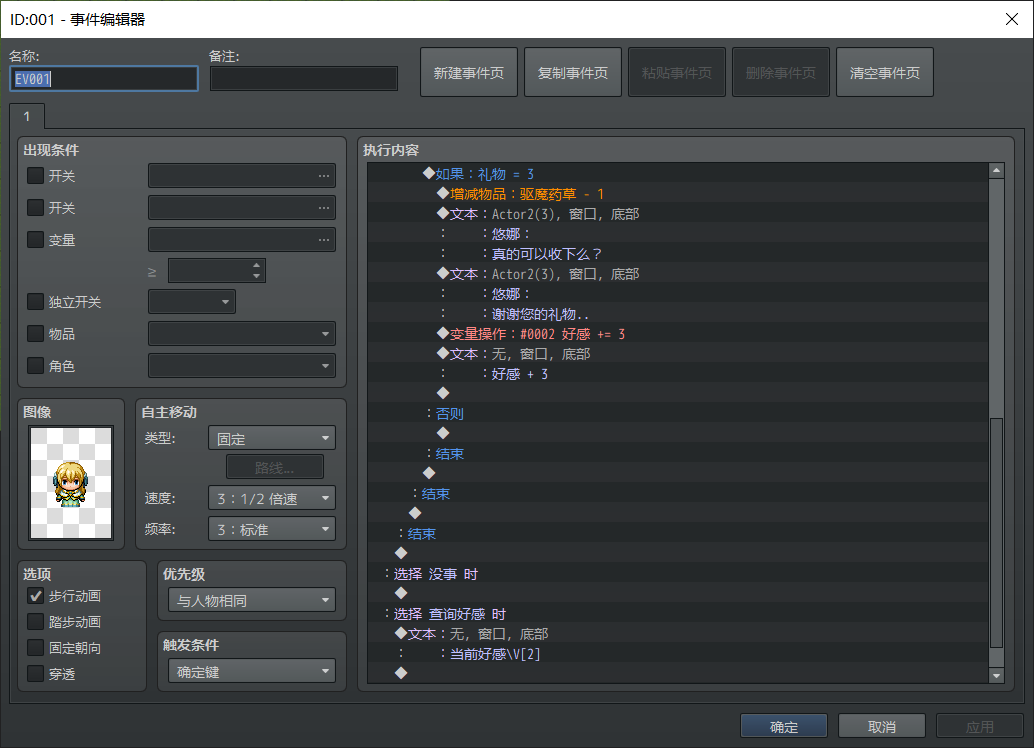Select the 如果：礼物 = 3 command line
The image size is (1034, 748).
point(678,173)
